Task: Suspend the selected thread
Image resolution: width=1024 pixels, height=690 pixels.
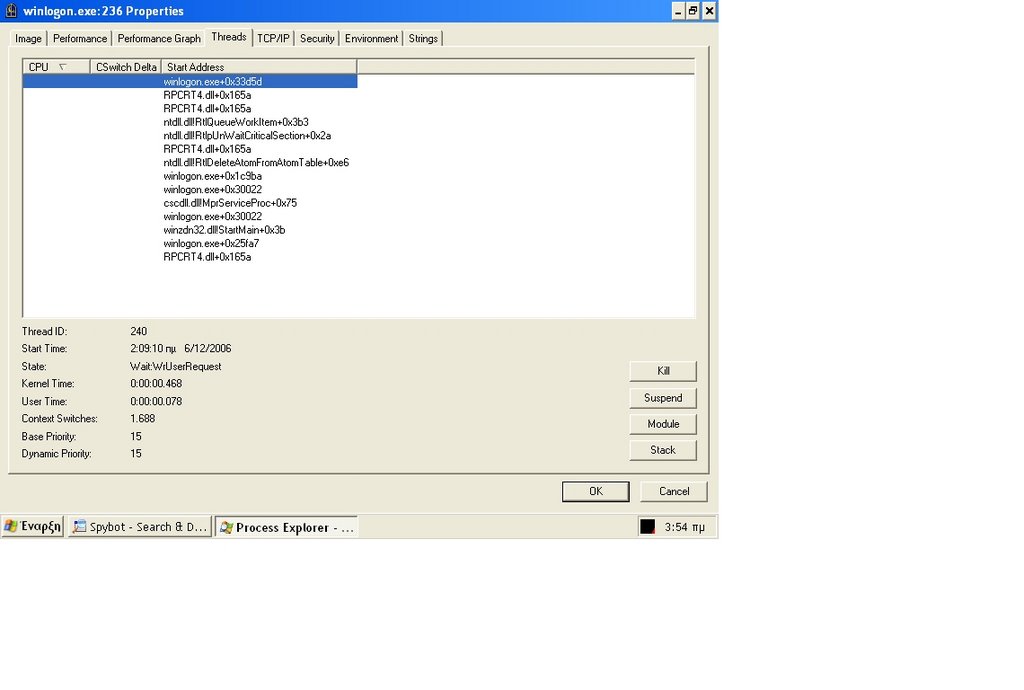Action: coord(663,398)
